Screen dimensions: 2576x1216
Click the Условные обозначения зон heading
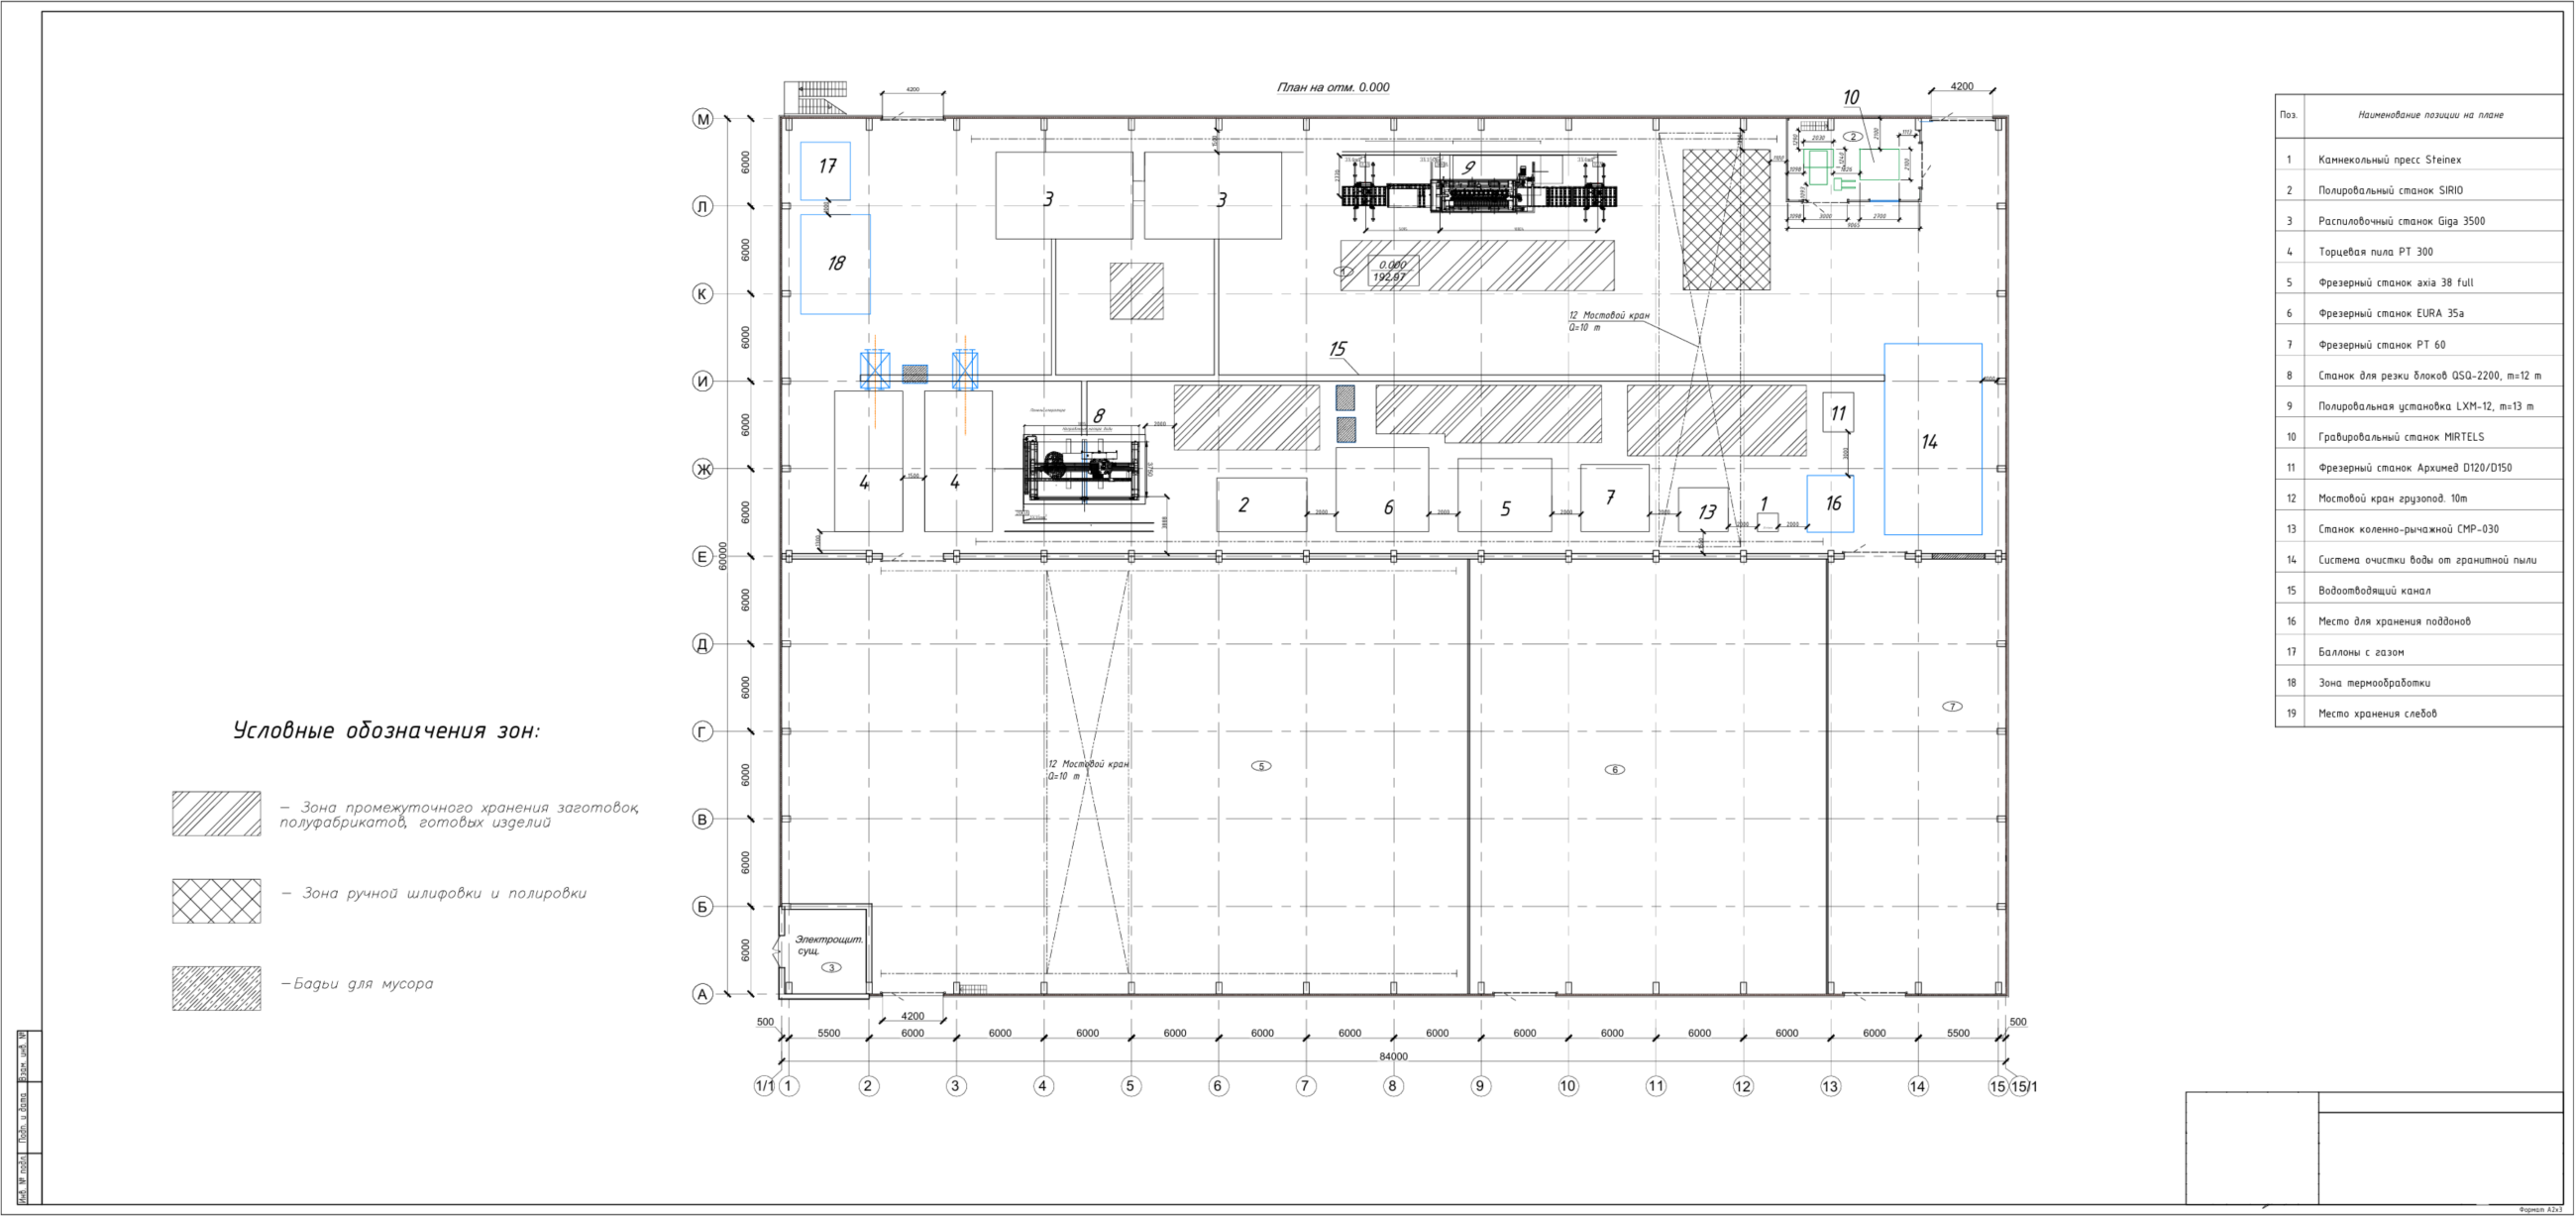386,730
